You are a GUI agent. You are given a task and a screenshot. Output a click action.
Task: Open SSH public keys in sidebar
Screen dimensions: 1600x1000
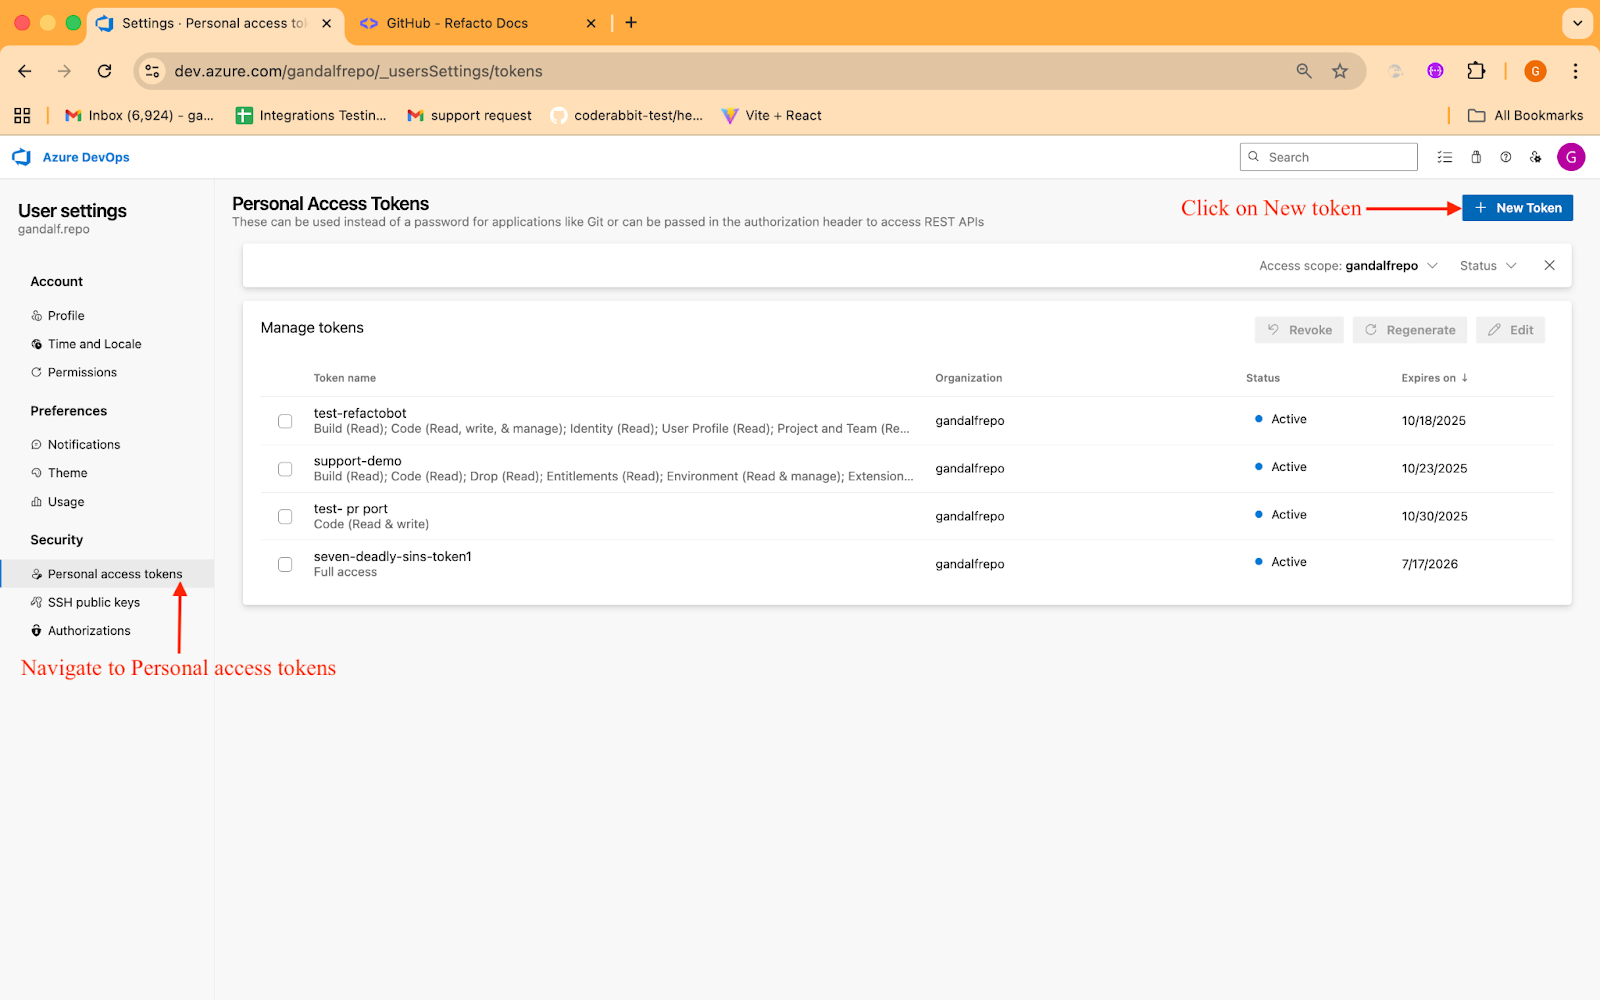94,603
